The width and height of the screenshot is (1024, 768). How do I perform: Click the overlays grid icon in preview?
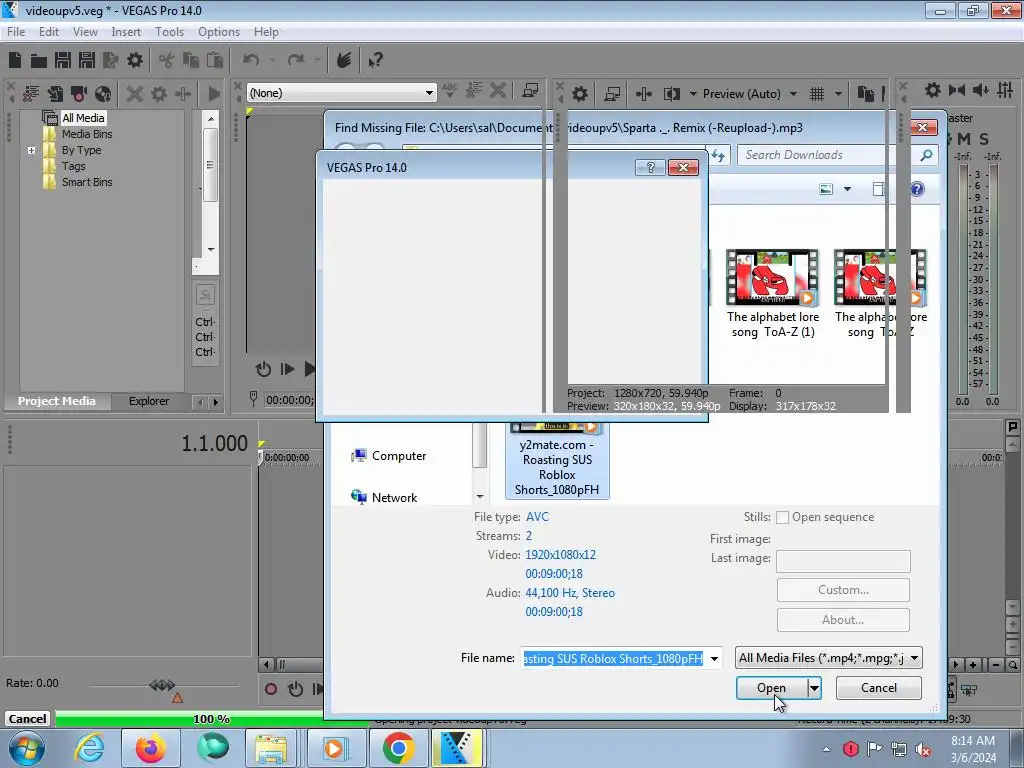[x=817, y=94]
